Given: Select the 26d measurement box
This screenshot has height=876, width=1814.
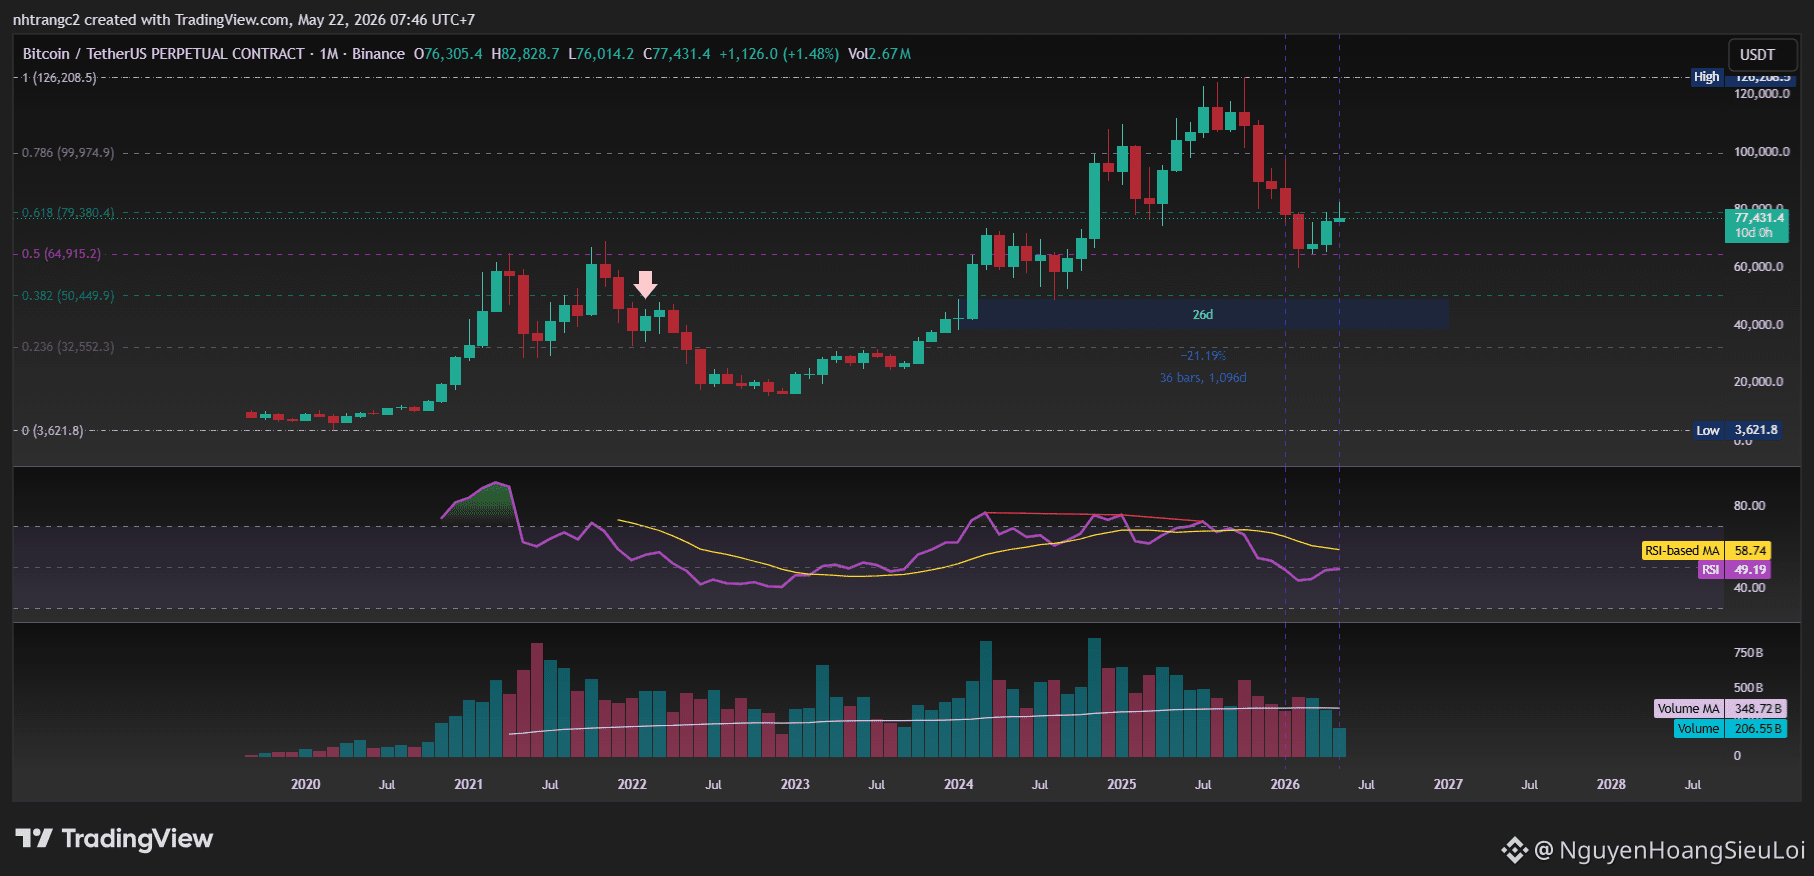Looking at the screenshot, I should [1210, 315].
